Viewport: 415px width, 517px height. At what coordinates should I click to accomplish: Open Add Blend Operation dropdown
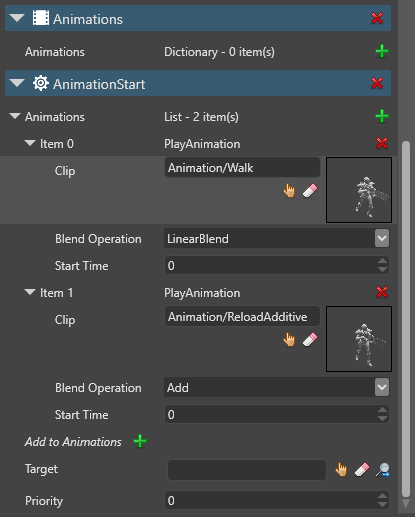click(382, 387)
